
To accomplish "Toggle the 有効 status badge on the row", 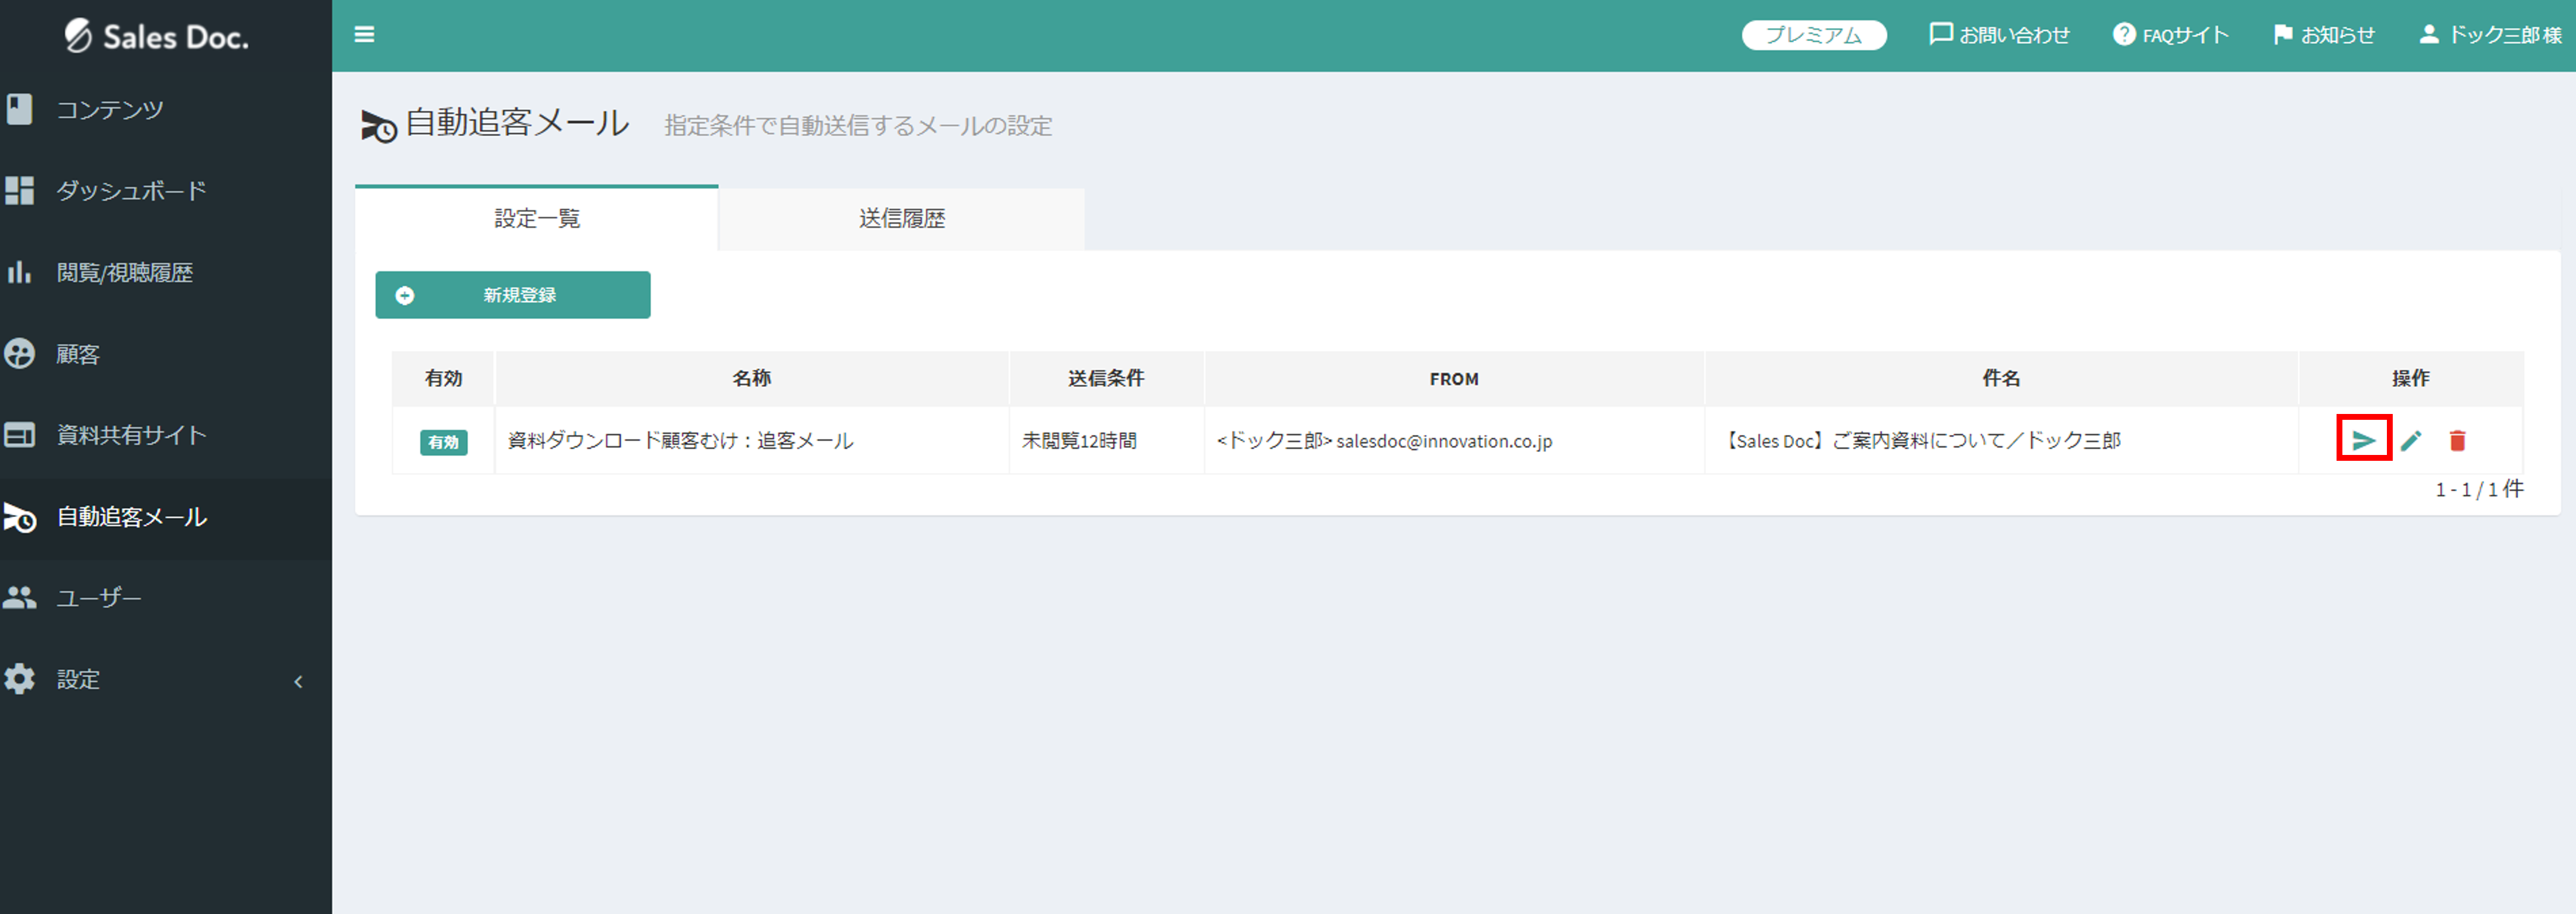I will point(444,442).
